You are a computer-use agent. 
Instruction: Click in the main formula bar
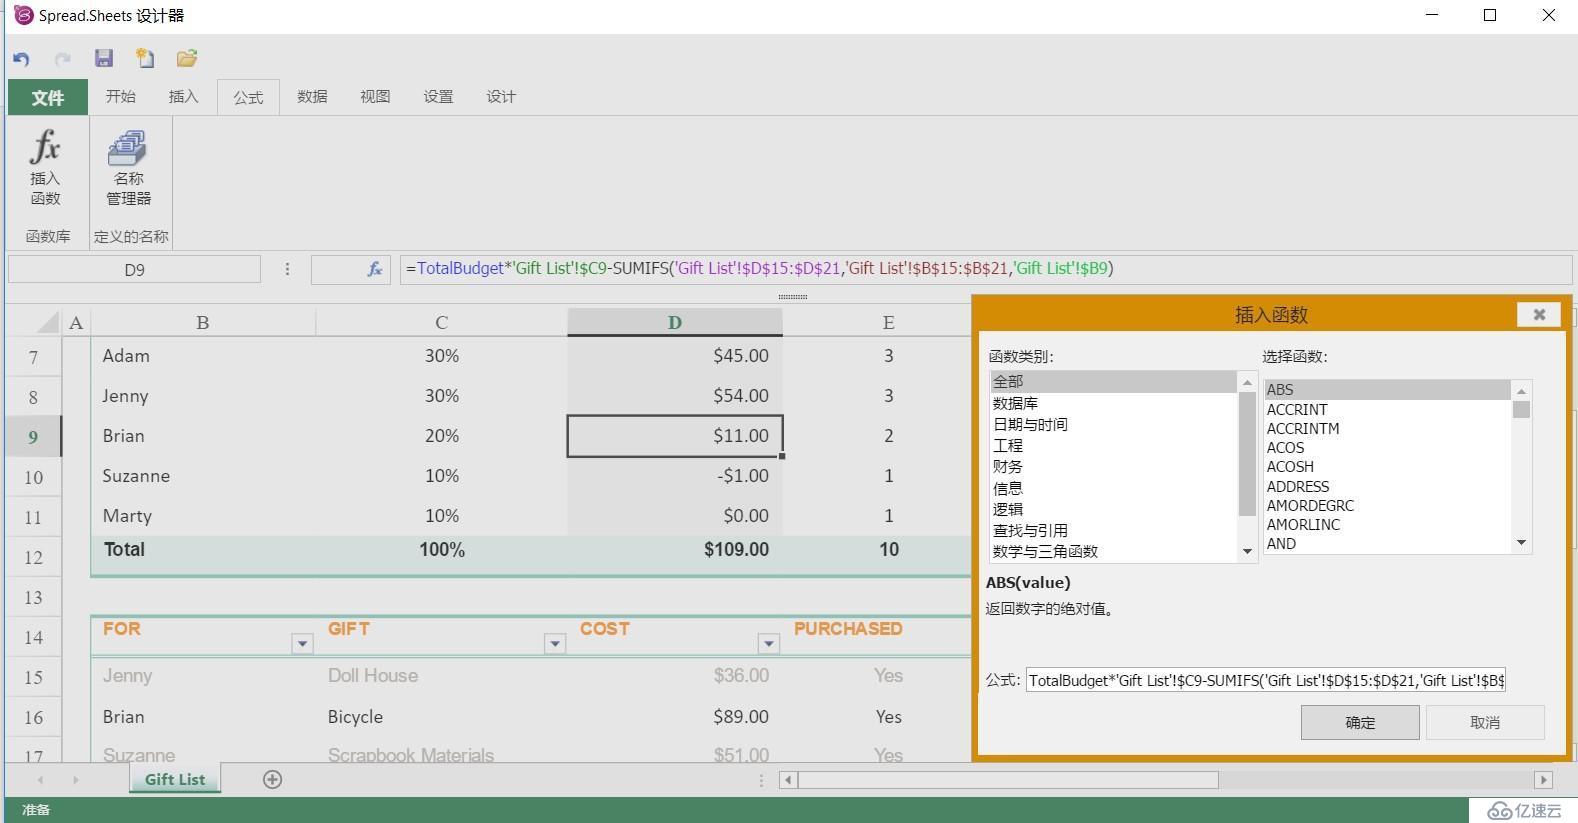[985, 269]
